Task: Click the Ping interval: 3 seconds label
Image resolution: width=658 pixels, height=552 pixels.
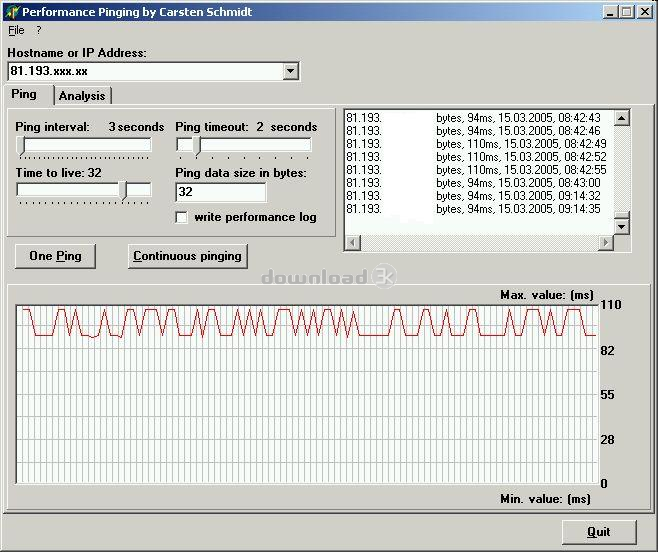Action: 90,127
